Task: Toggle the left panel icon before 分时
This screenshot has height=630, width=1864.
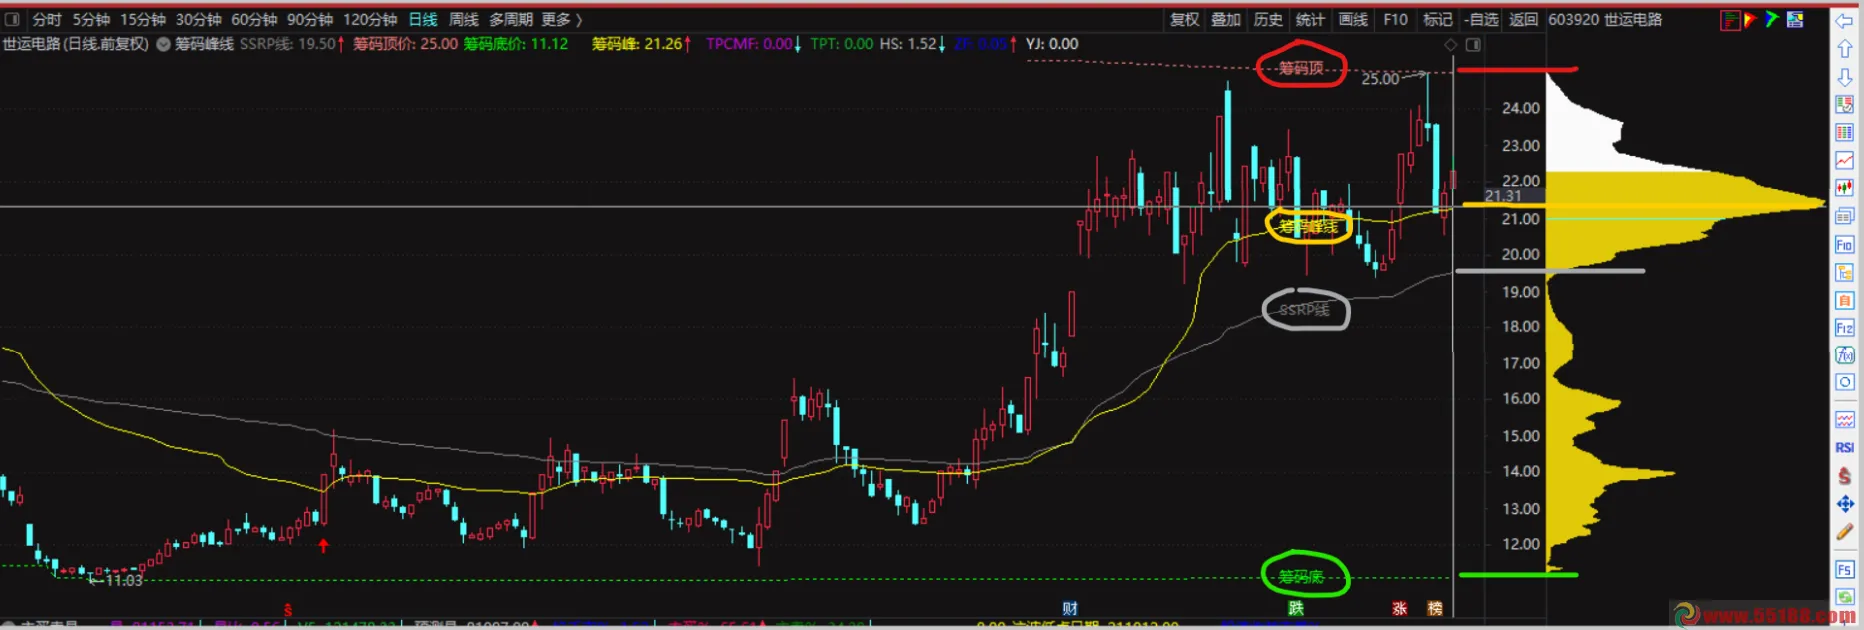Action: [x=12, y=19]
